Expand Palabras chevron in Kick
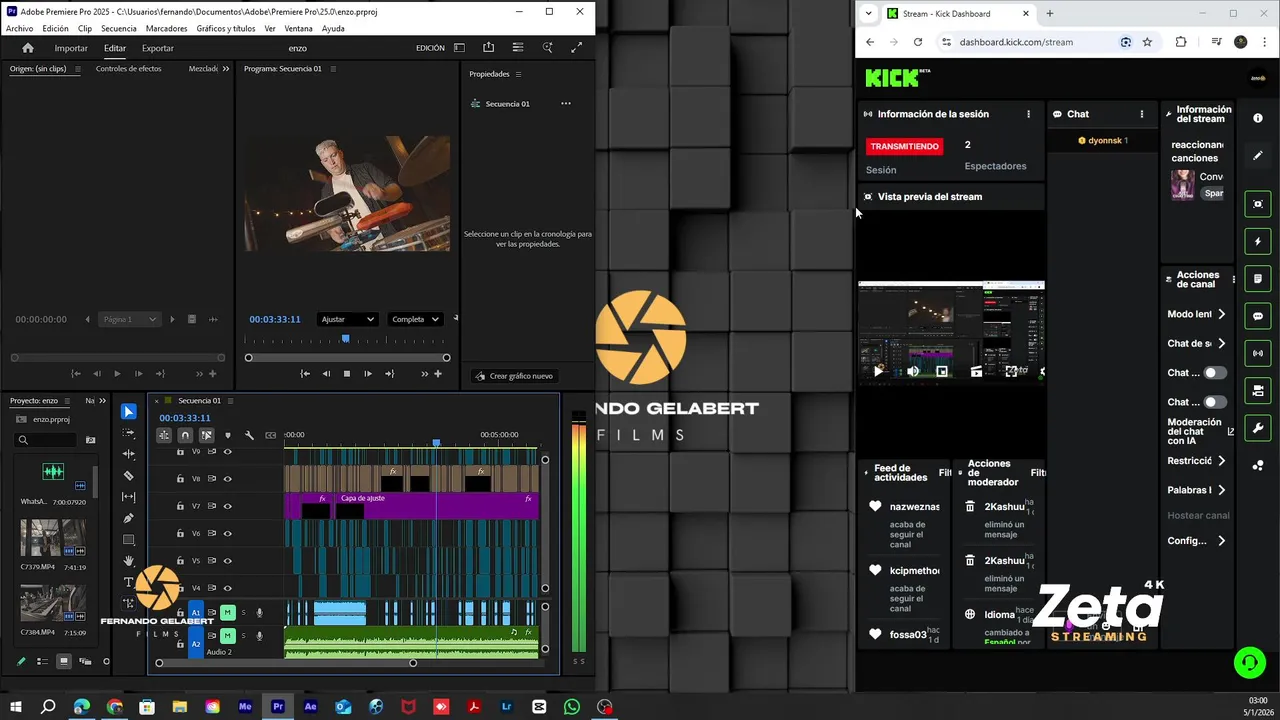1280x720 pixels. [1221, 490]
